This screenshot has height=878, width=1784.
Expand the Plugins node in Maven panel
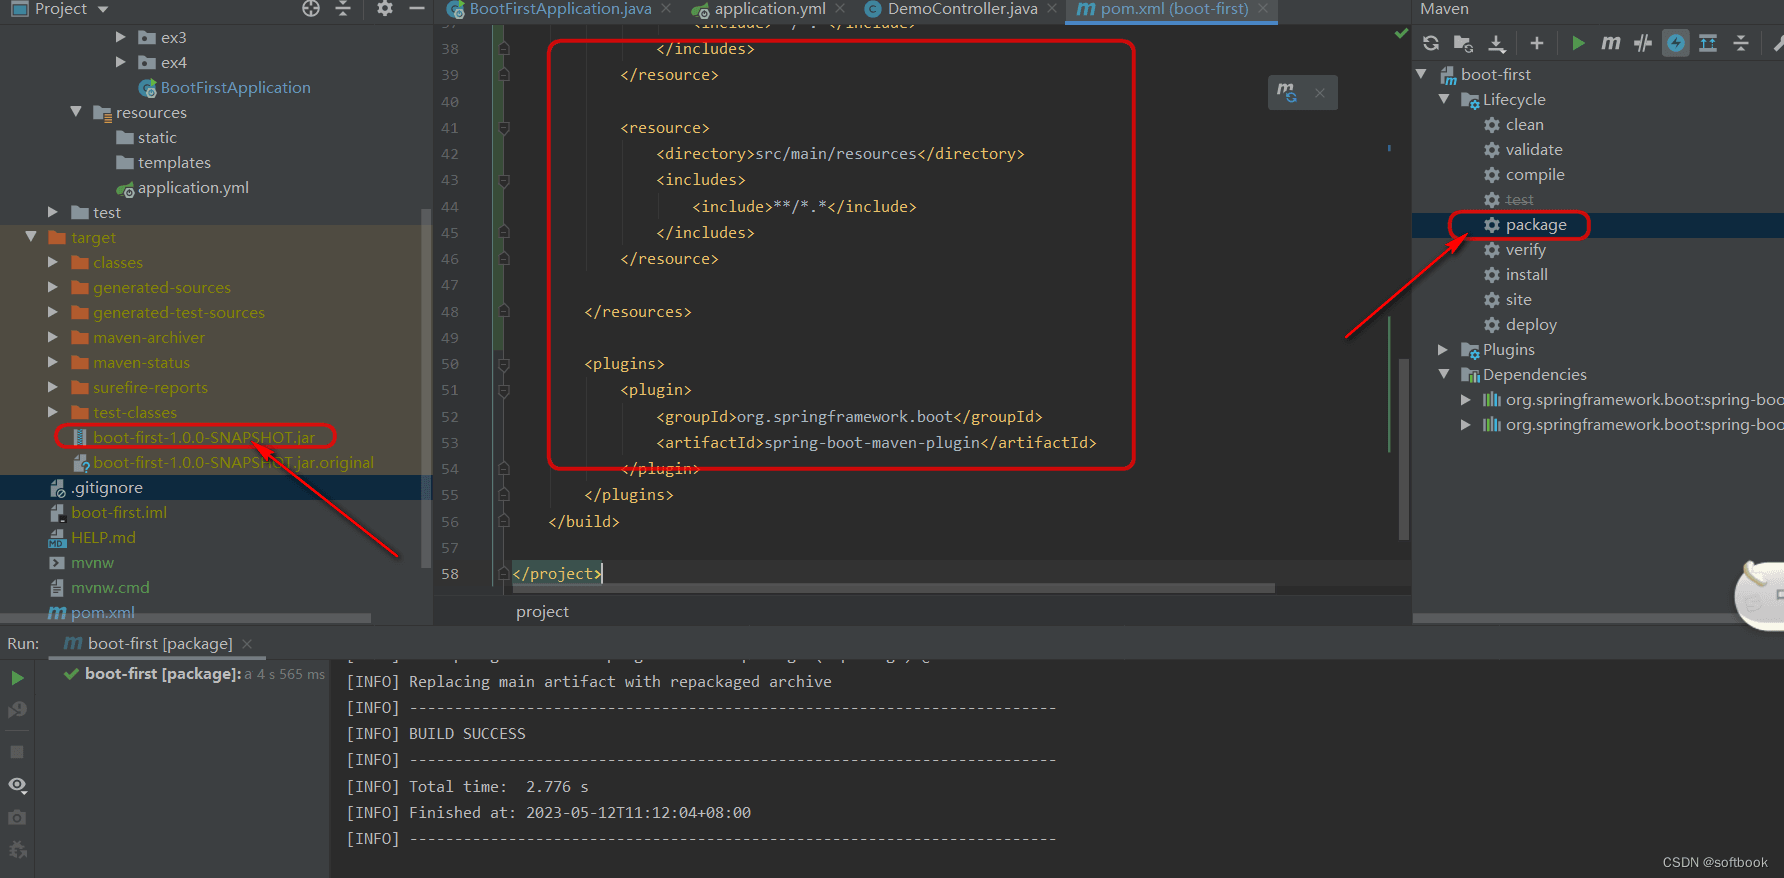[1443, 350]
